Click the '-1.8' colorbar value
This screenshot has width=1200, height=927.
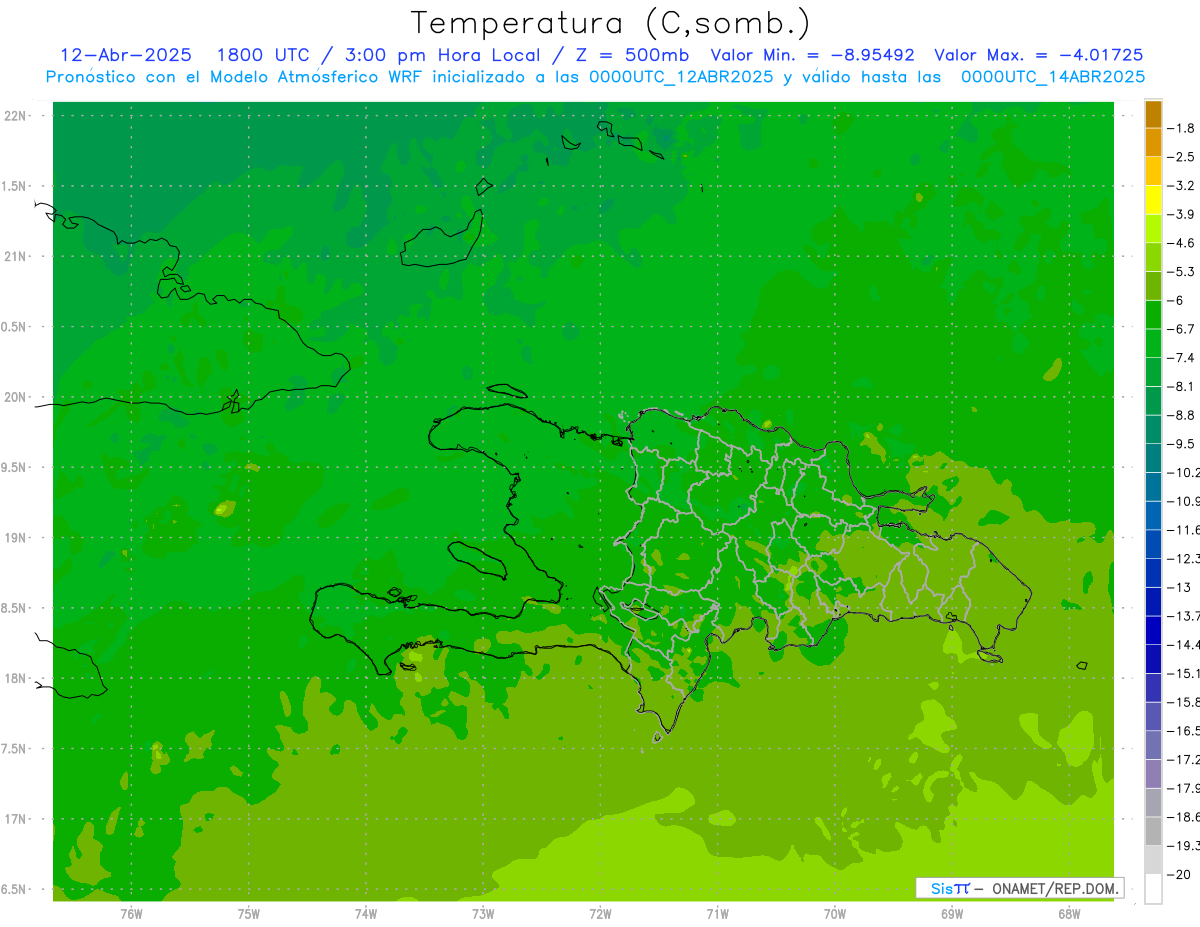tap(1181, 128)
